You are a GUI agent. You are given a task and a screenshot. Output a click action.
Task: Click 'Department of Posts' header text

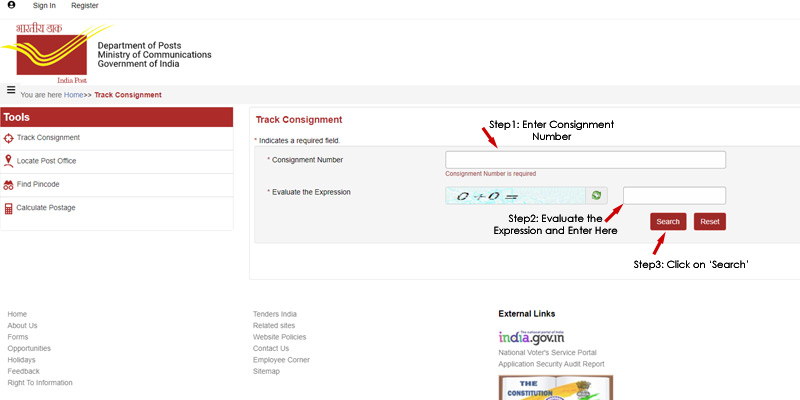(139, 45)
